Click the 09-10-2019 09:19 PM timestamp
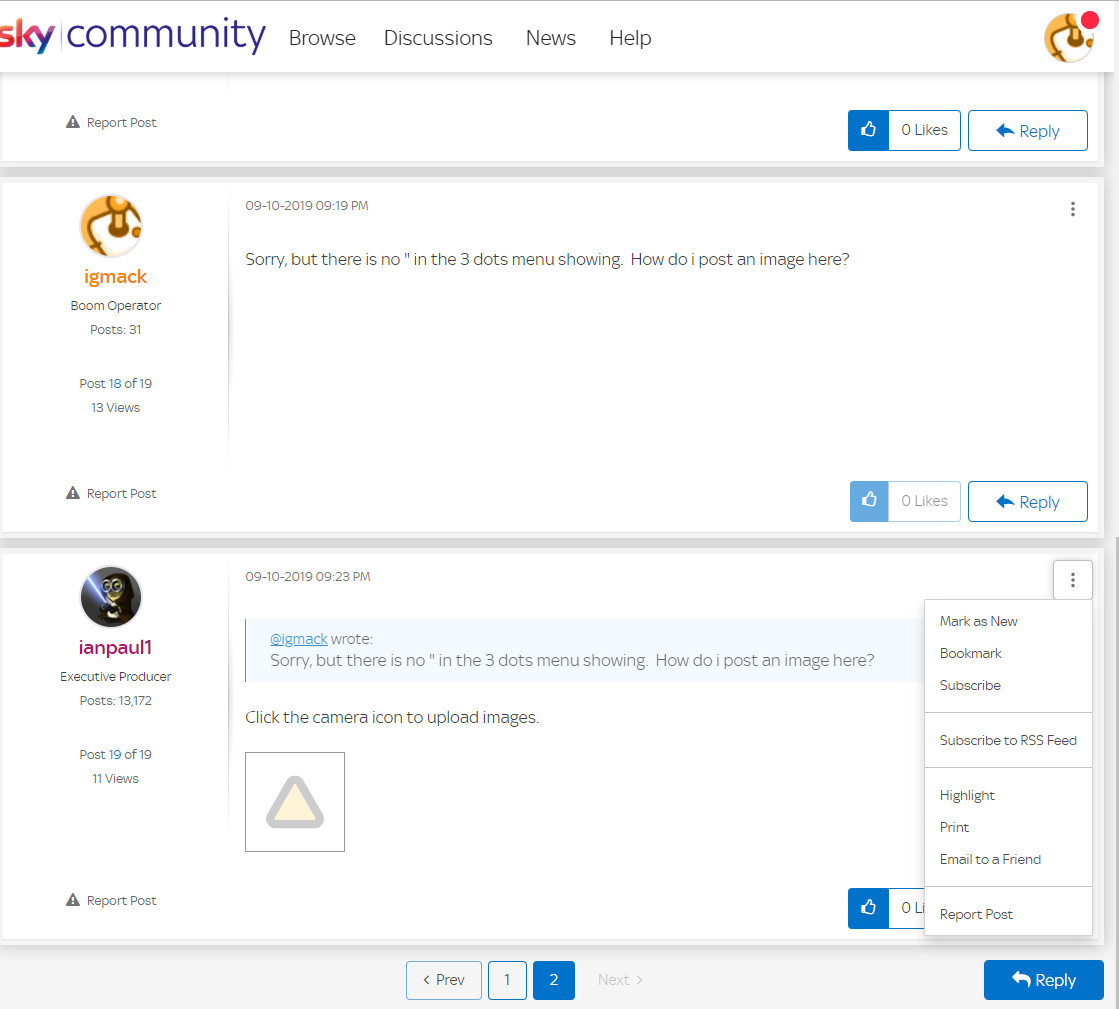The width and height of the screenshot is (1119, 1009). point(307,206)
